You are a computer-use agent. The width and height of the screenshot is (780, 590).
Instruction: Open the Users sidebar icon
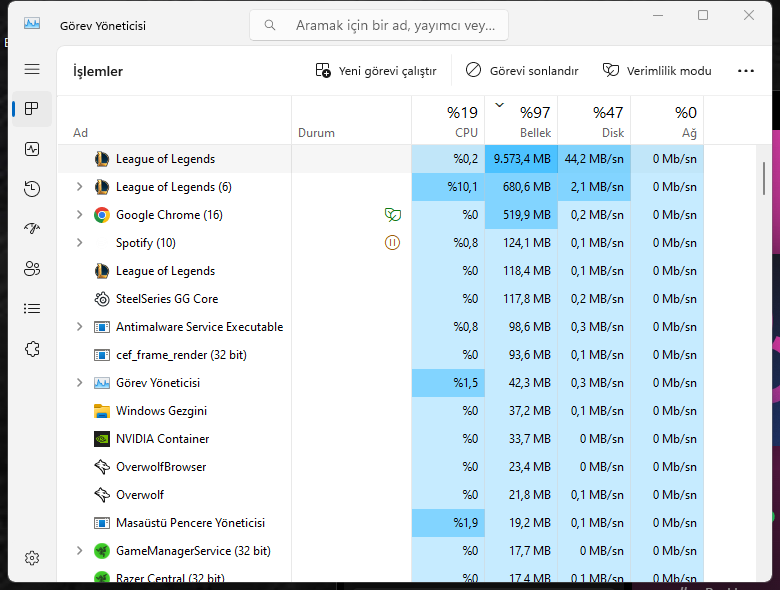tap(32, 269)
